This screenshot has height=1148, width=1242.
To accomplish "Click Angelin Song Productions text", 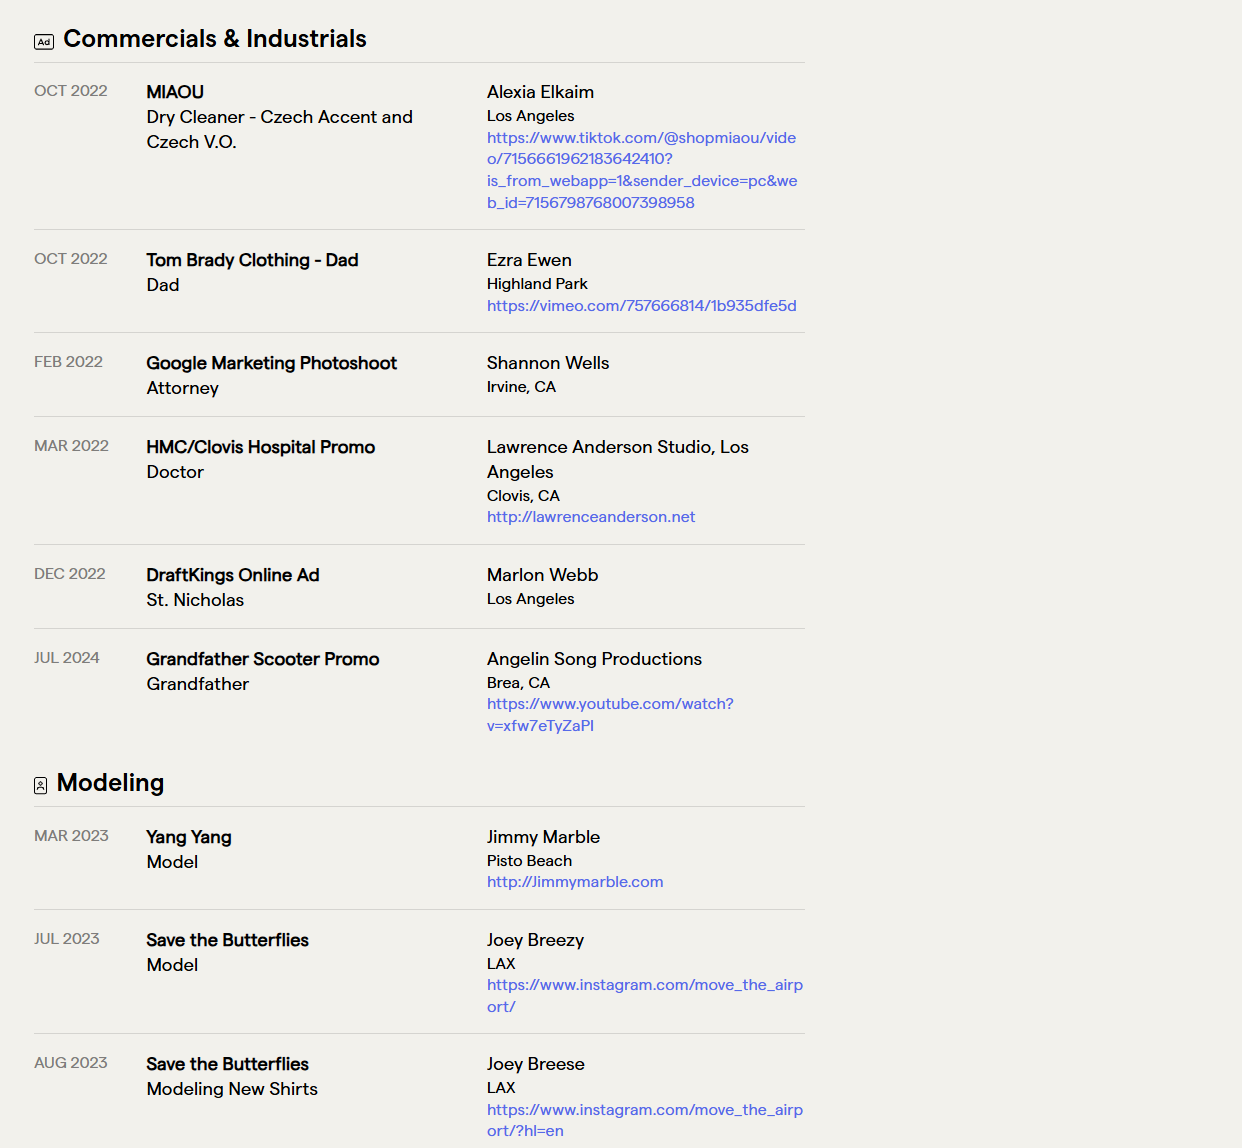I will [x=595, y=659].
